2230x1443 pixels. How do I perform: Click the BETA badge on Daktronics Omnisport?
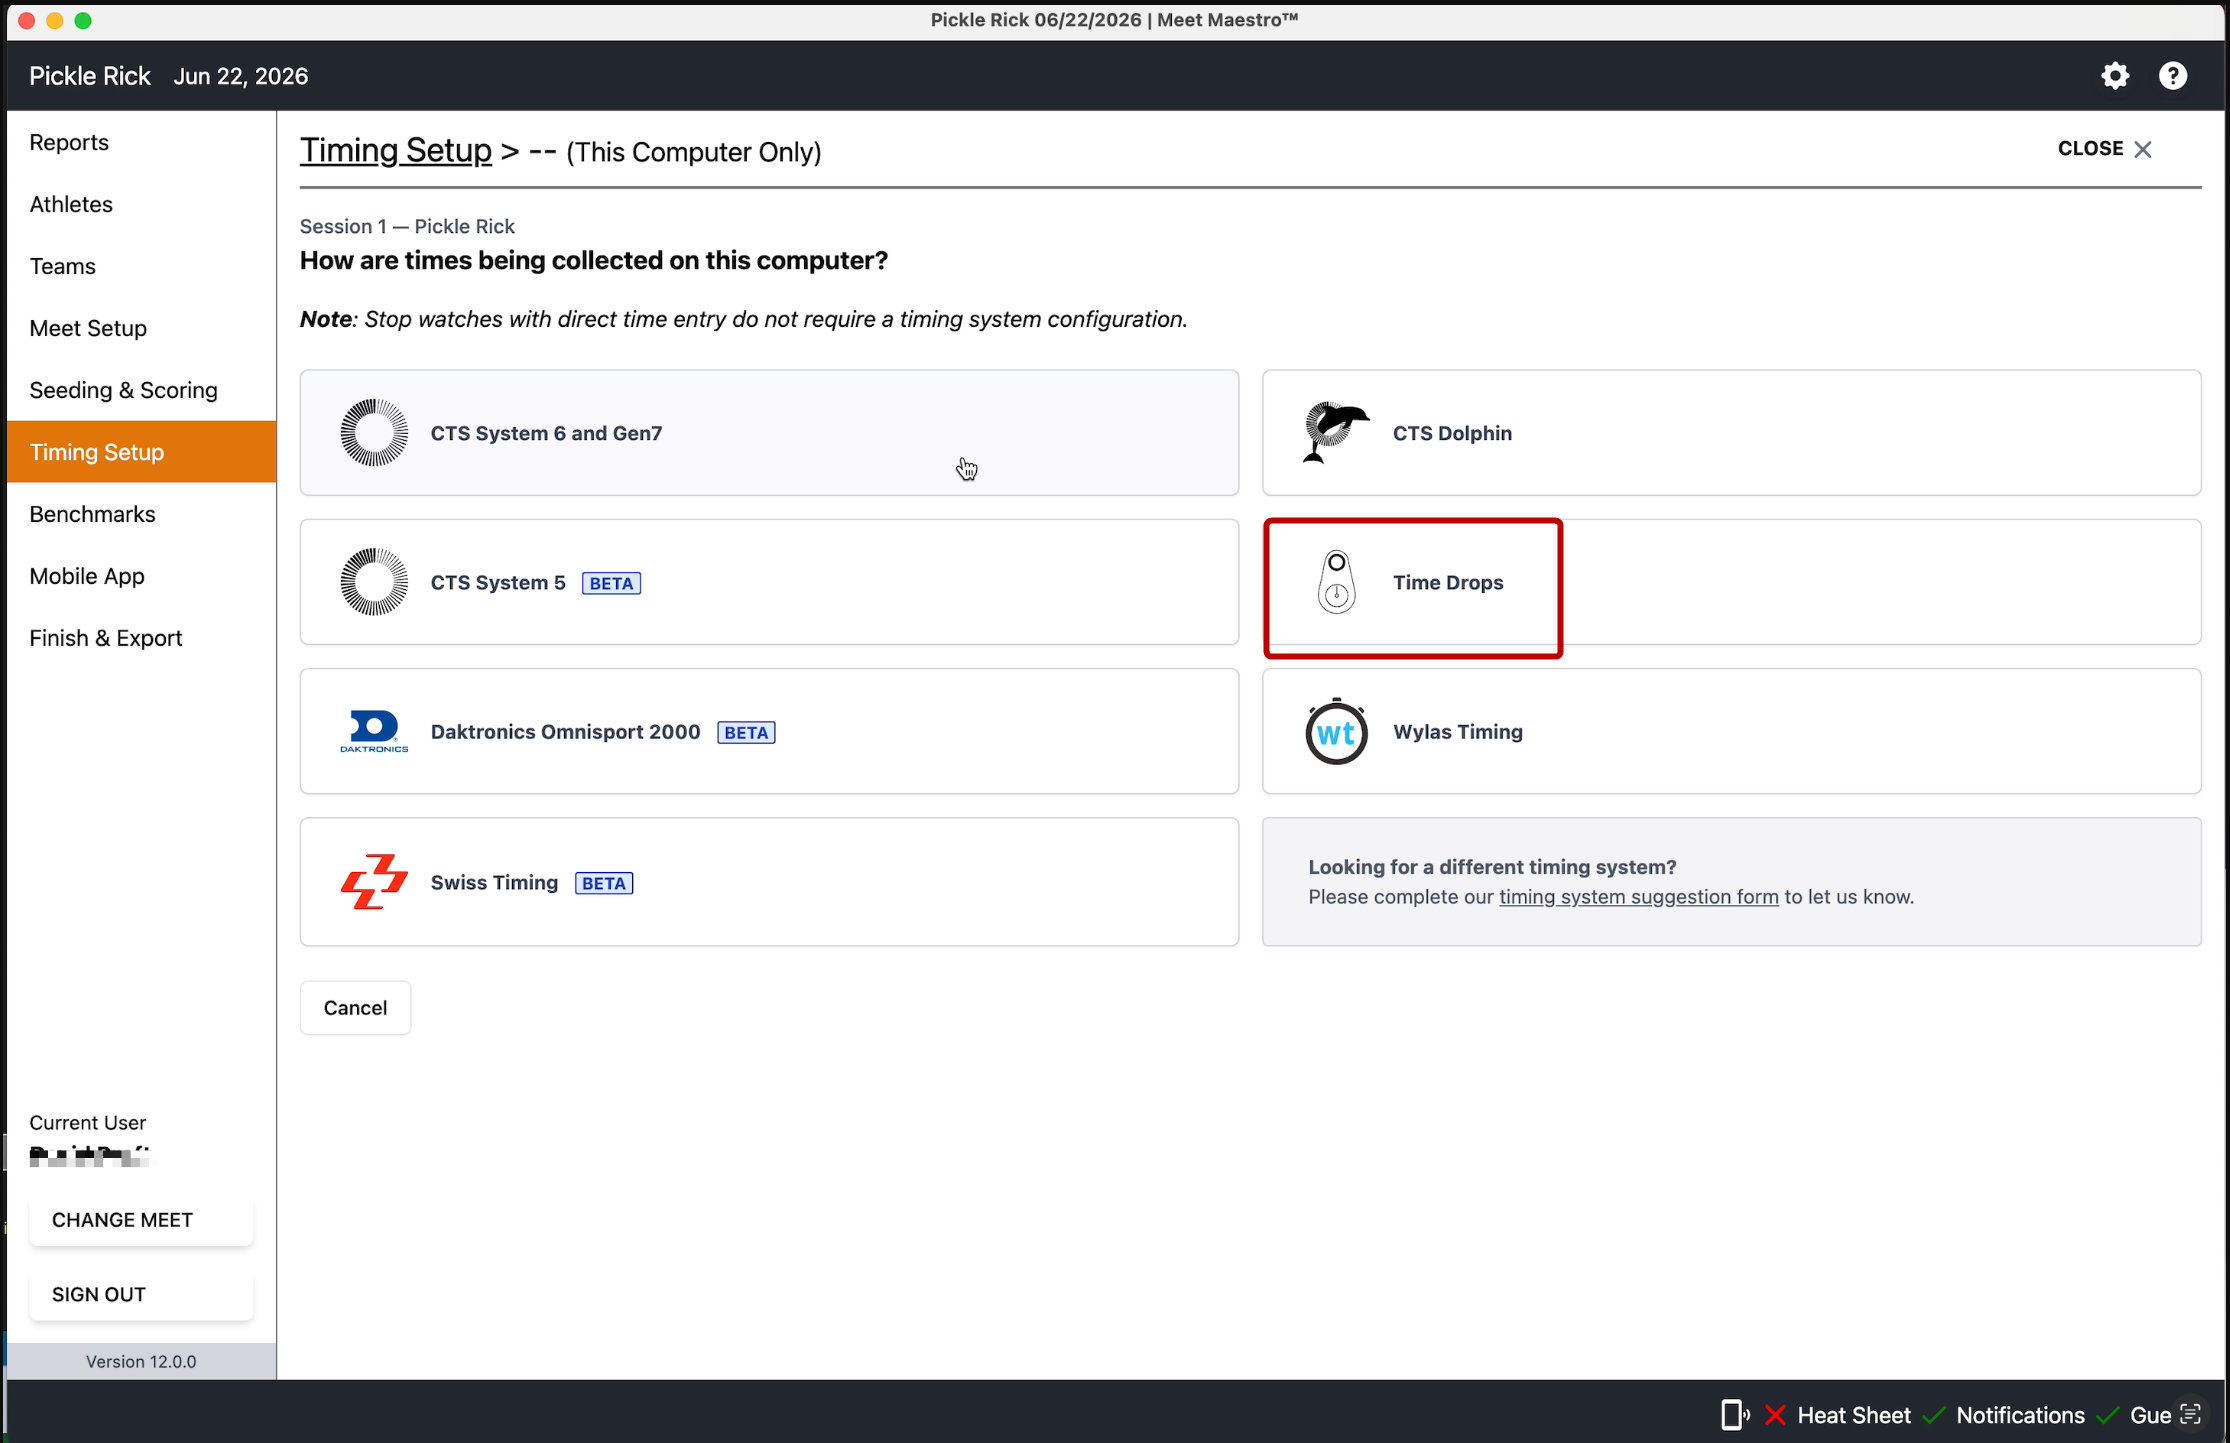(746, 732)
